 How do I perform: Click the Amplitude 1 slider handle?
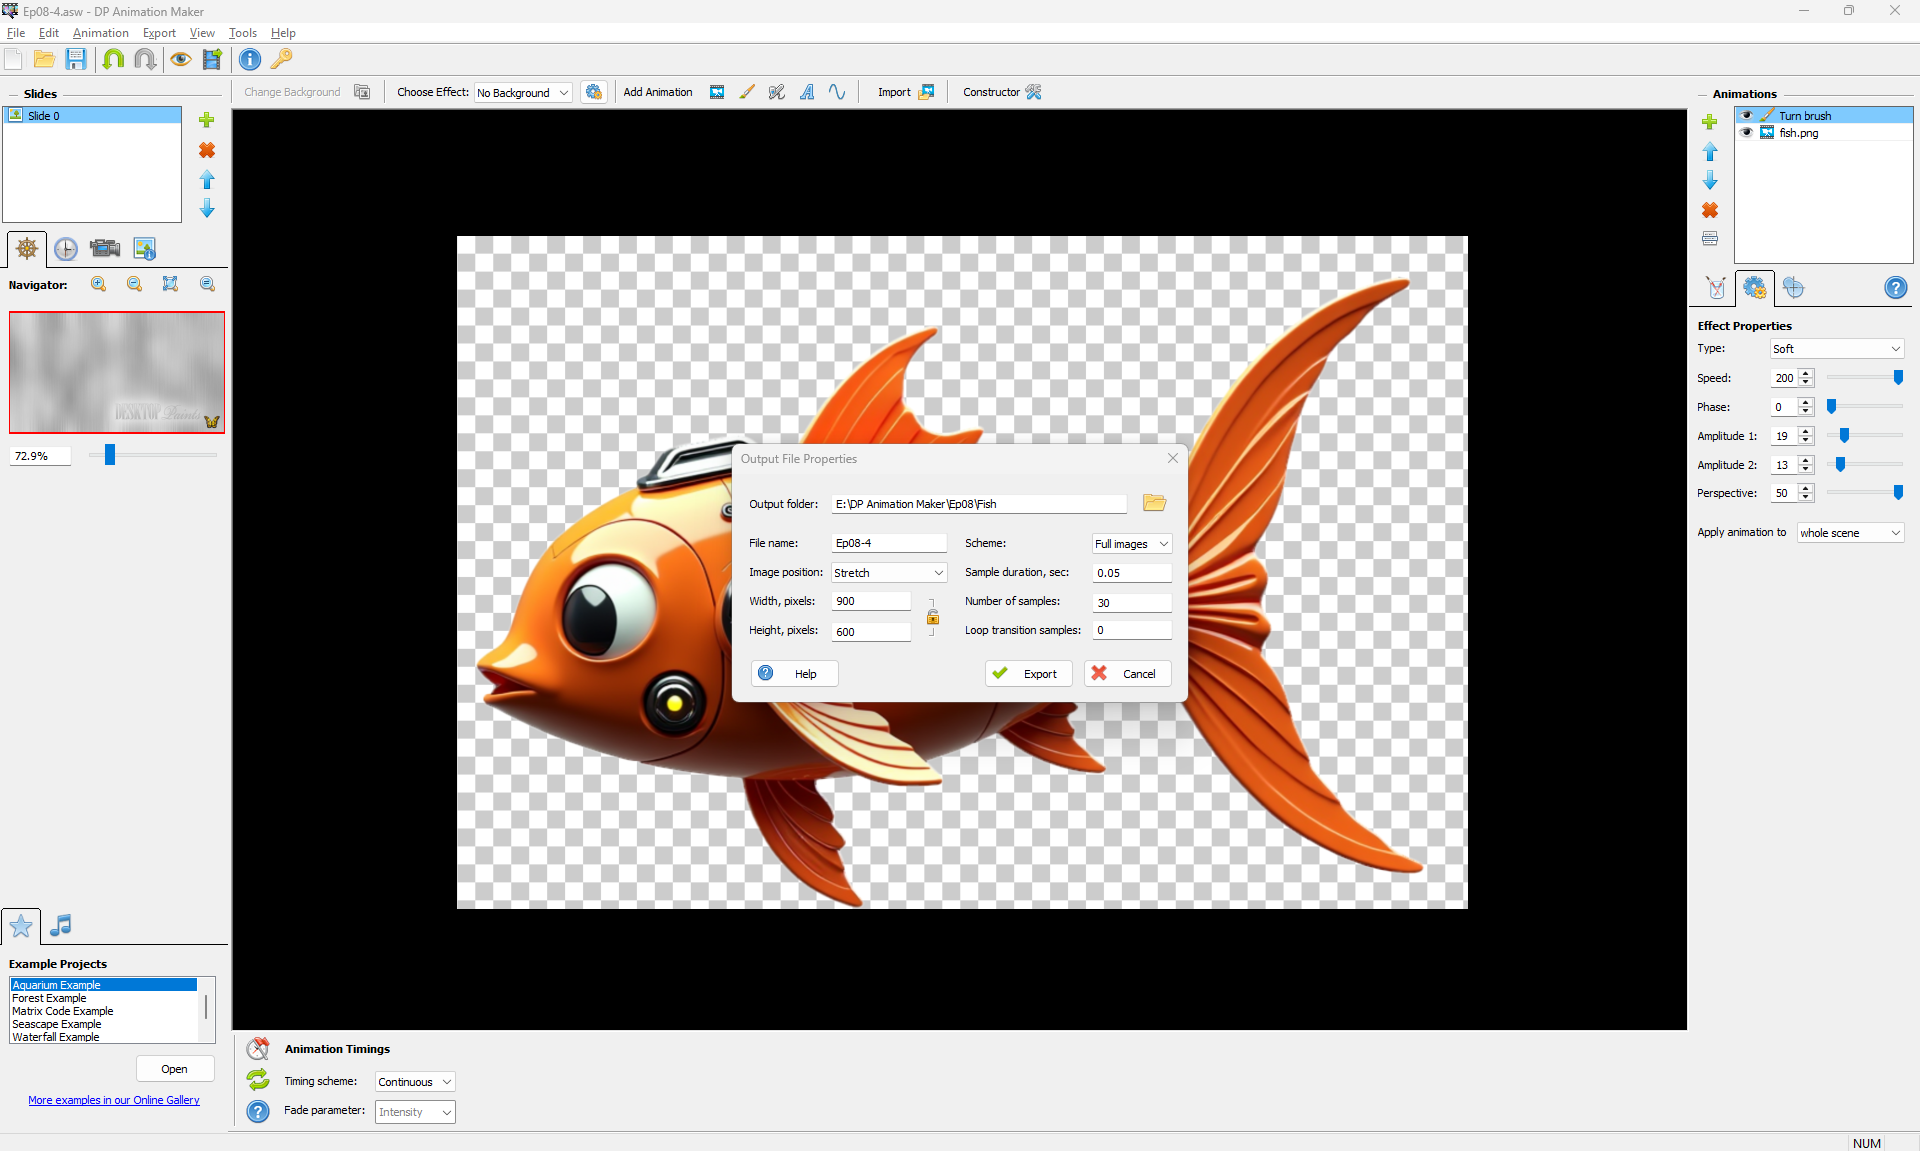point(1844,436)
